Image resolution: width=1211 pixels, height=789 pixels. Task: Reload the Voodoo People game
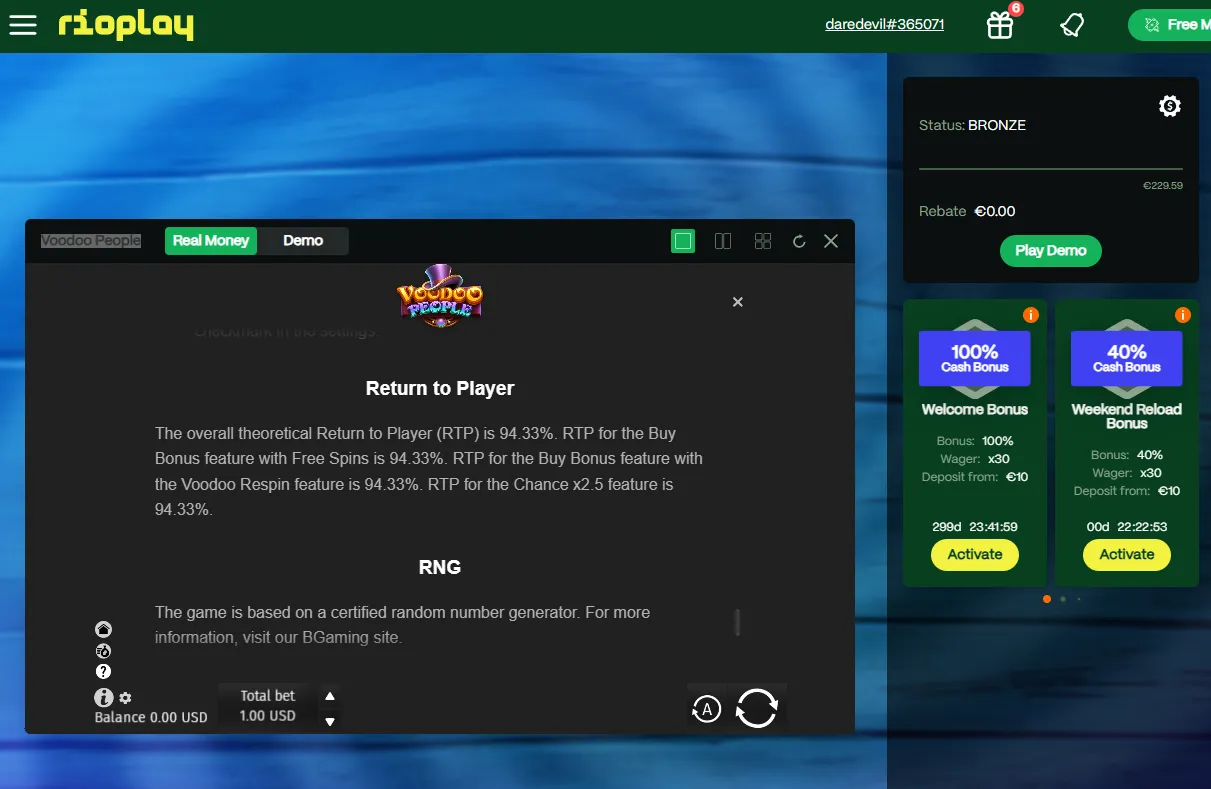(x=799, y=241)
